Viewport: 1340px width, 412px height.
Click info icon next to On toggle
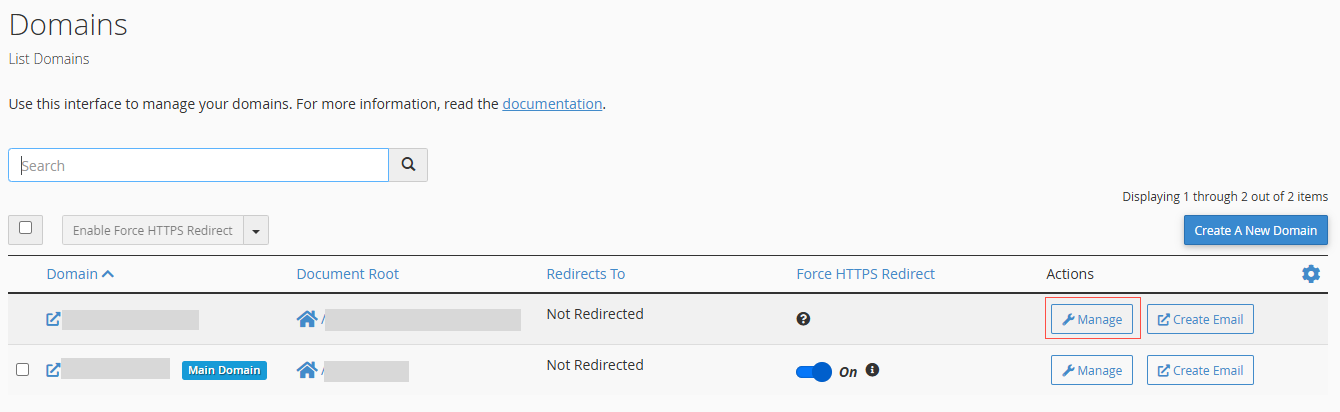[x=872, y=370]
